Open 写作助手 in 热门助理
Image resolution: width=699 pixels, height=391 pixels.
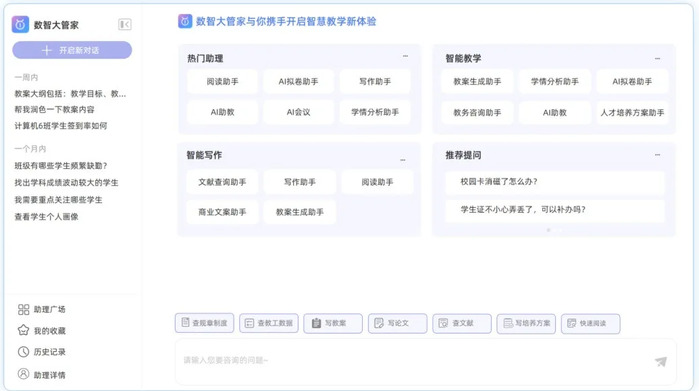[x=375, y=82]
